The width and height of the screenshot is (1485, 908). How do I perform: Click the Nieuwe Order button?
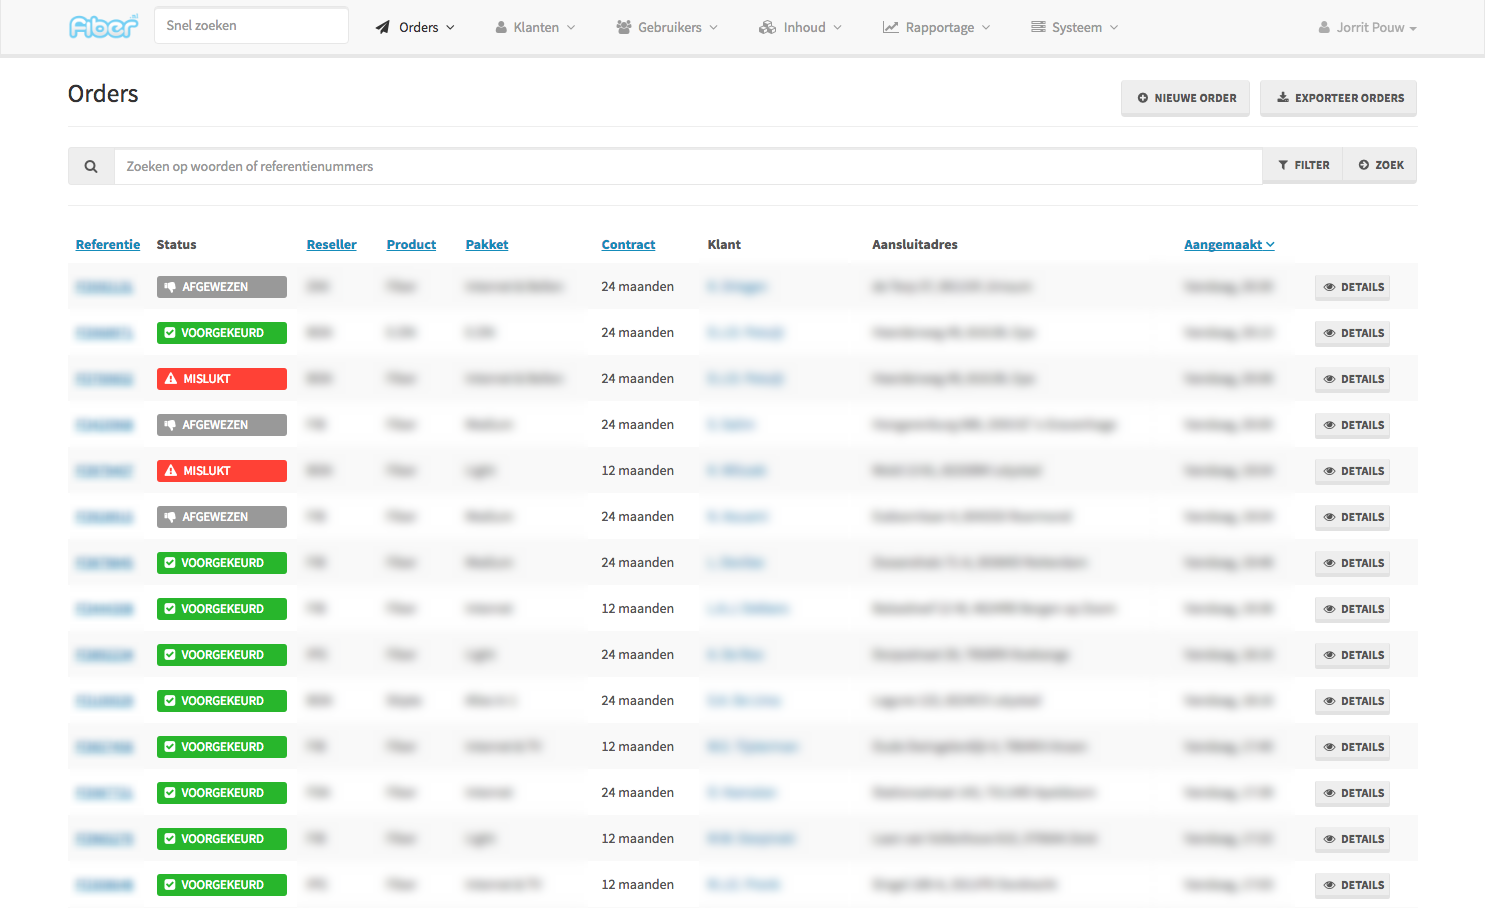click(1185, 98)
